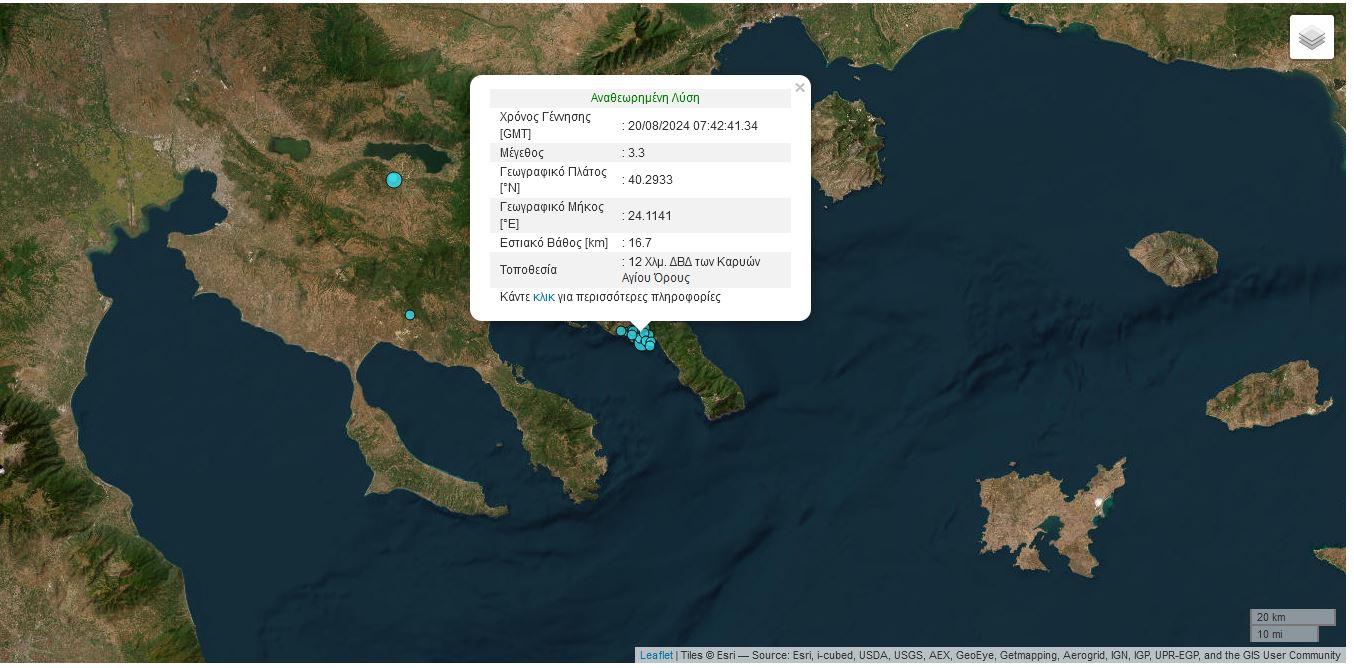Open the Leaflet attribution link

click(x=656, y=655)
